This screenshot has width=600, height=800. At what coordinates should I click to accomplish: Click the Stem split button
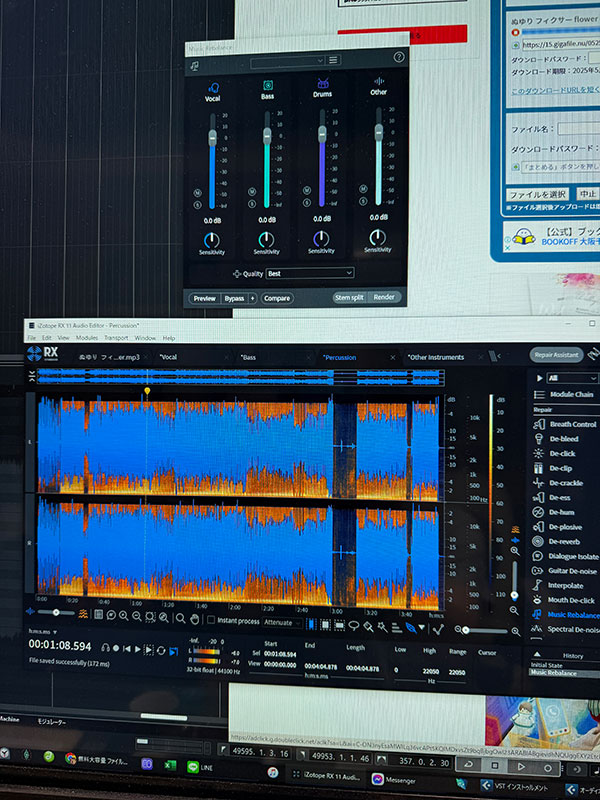[349, 297]
